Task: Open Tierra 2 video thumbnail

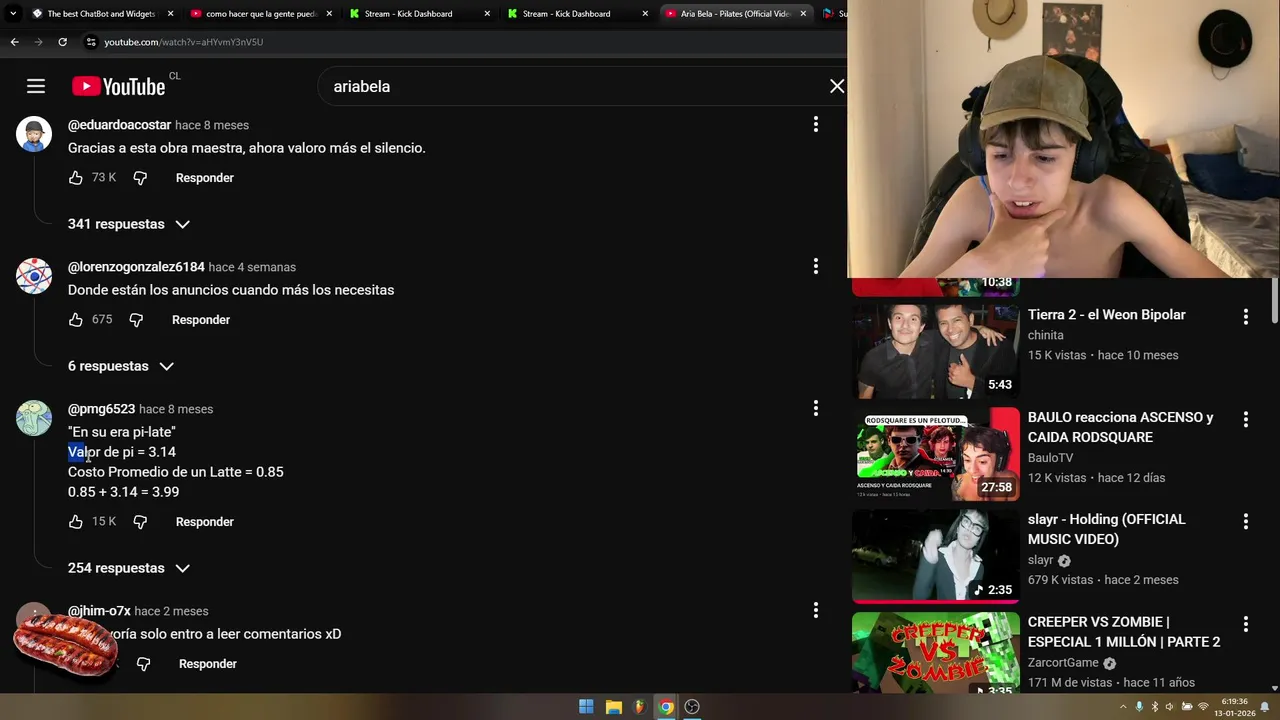Action: click(936, 351)
